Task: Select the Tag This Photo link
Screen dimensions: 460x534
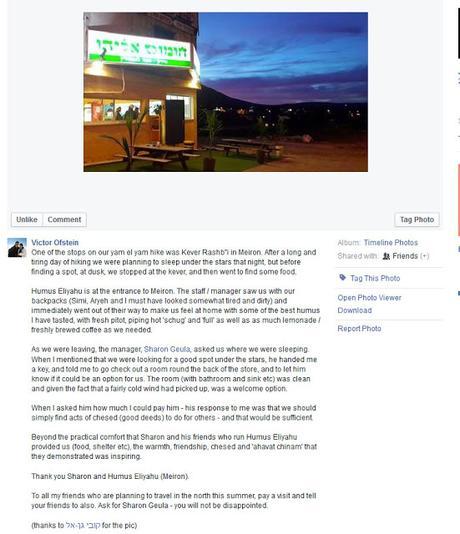Action: click(x=375, y=278)
